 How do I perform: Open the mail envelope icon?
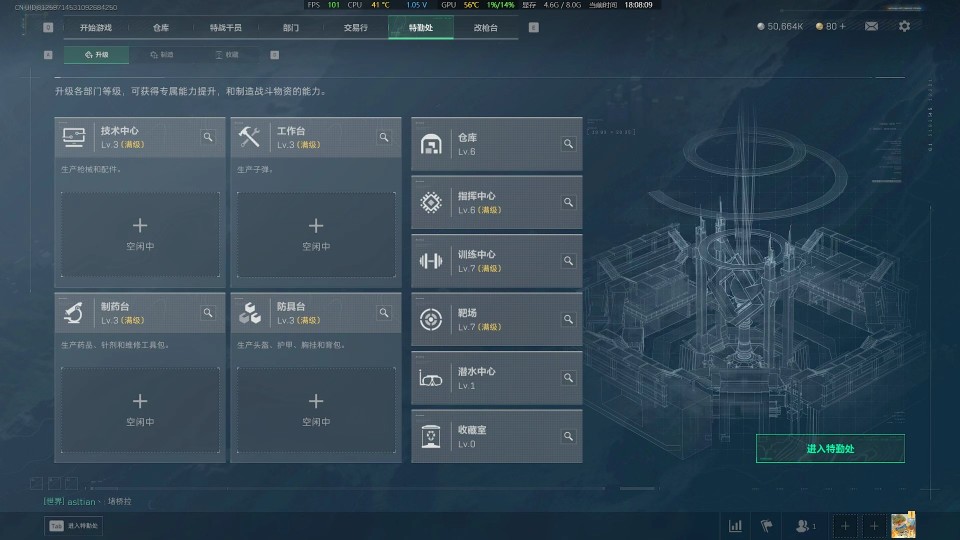click(871, 26)
